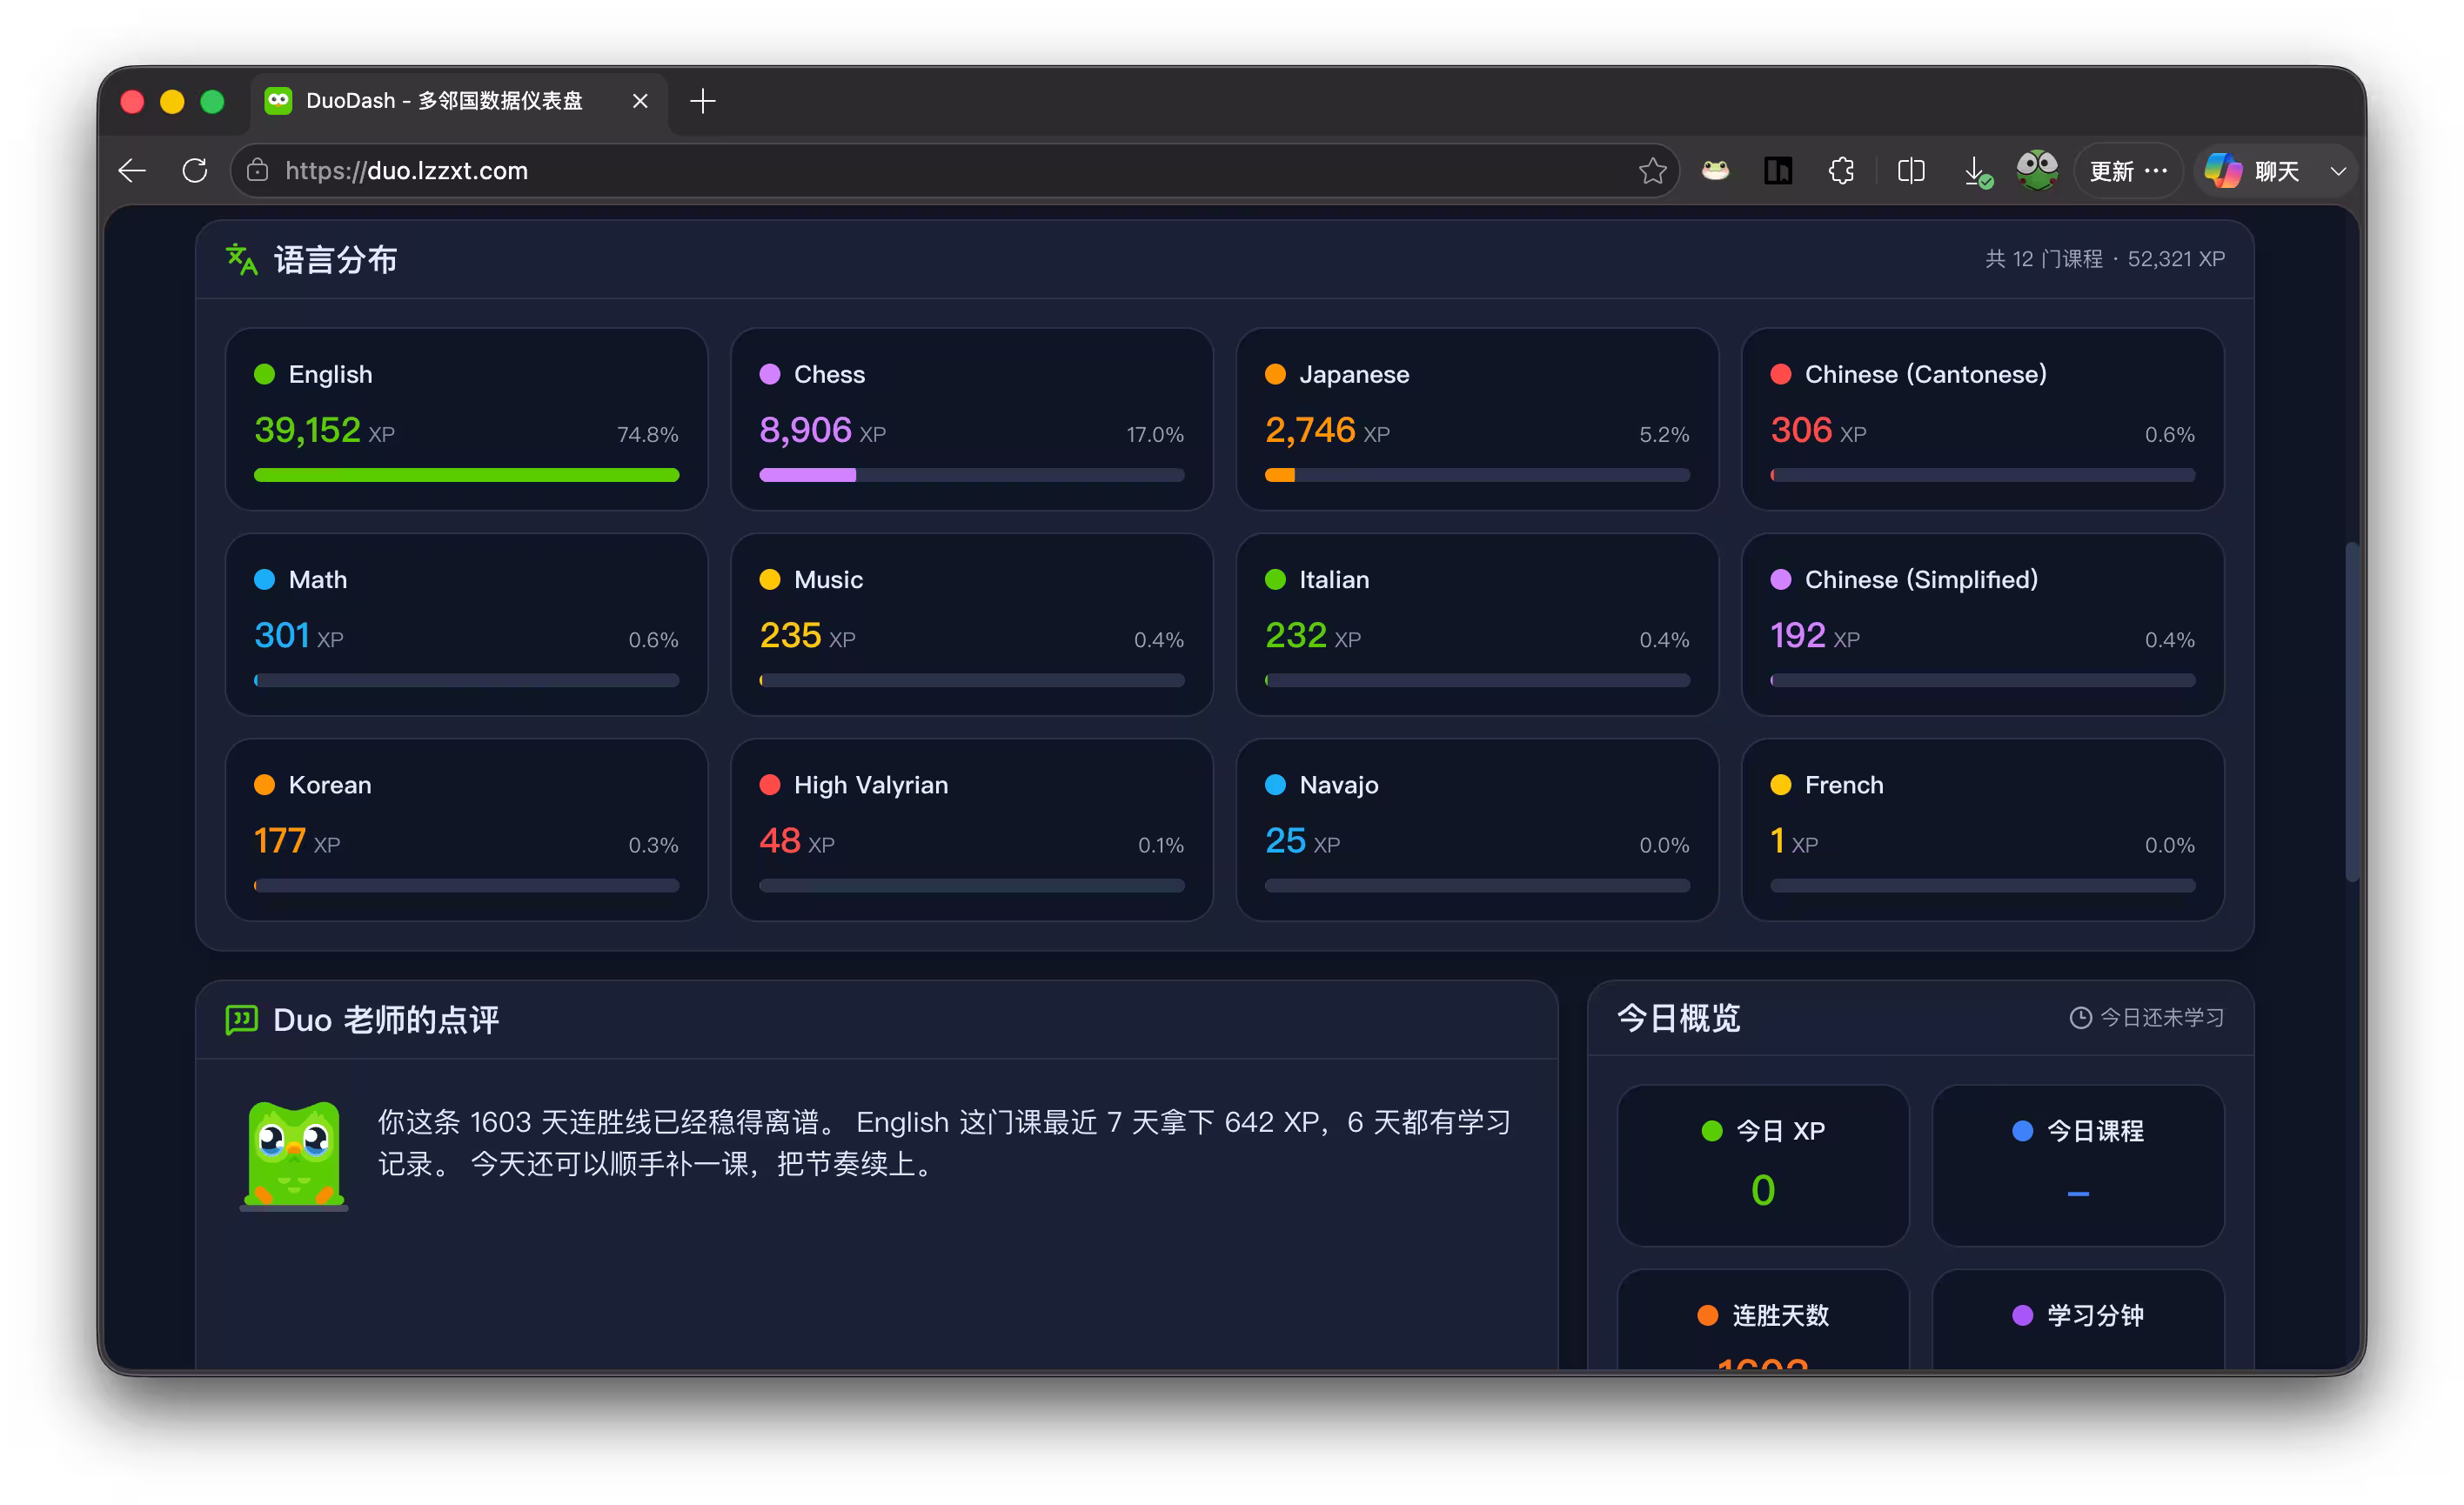
Task: Select the DuoDash - 多邻国数据仪表盘 tab
Action: click(459, 101)
